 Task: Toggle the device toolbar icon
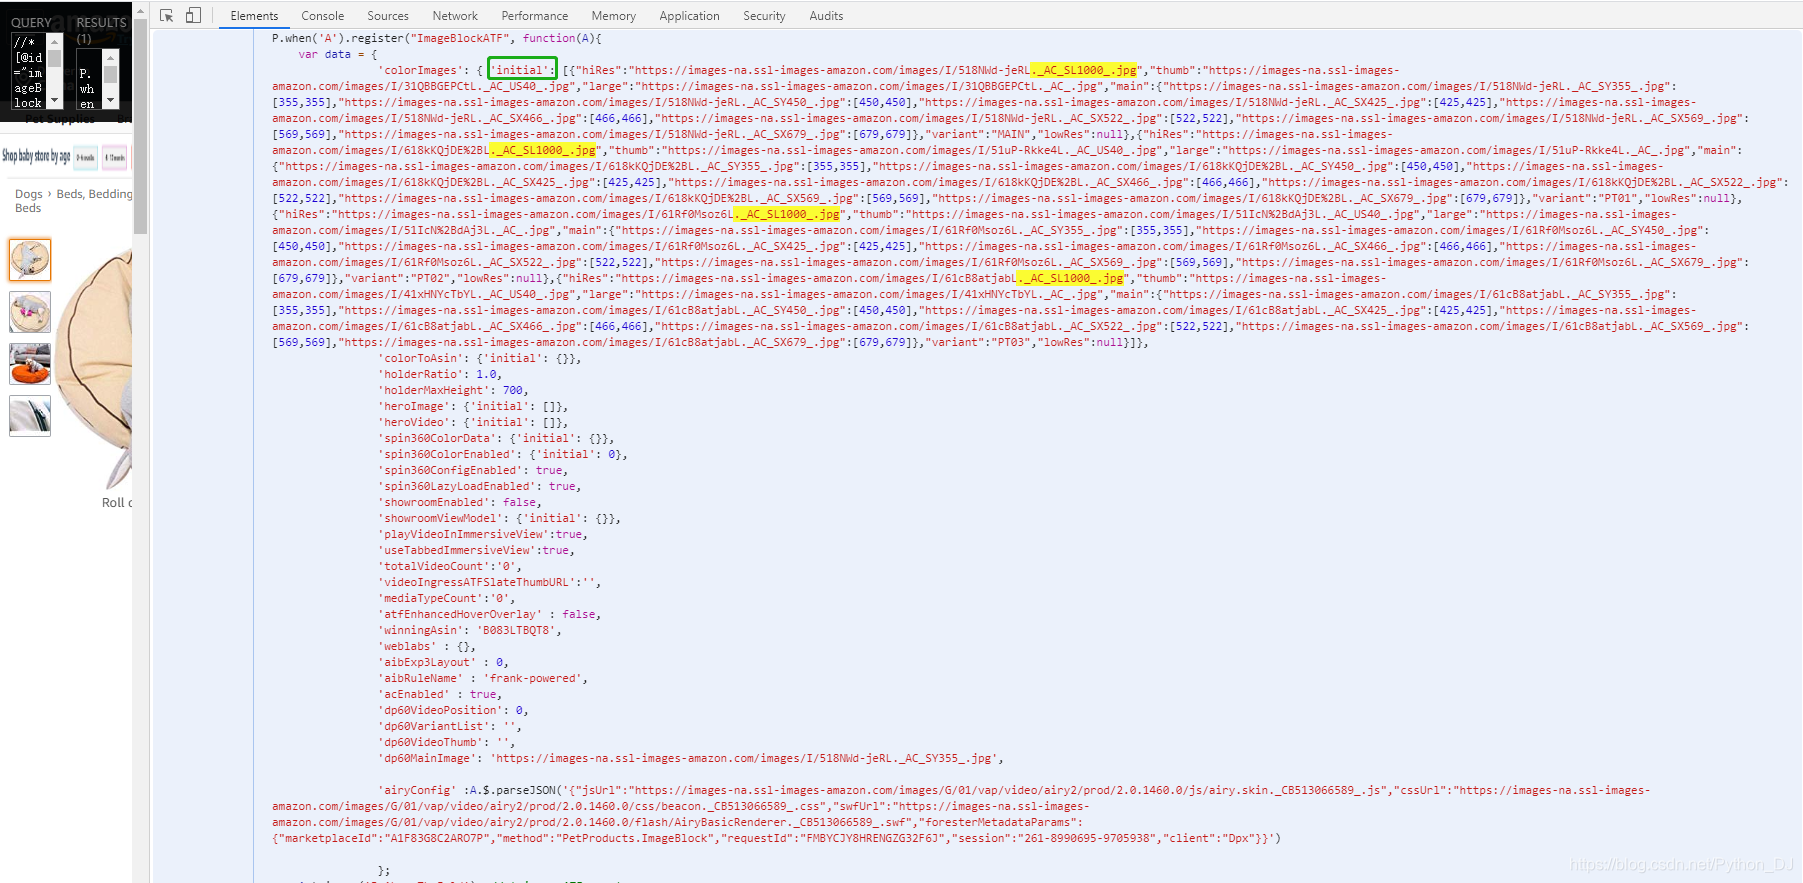tap(193, 15)
